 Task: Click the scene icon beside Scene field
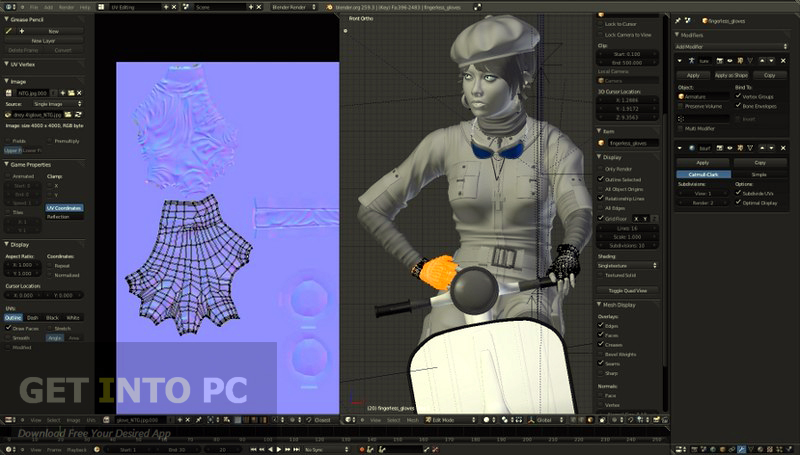(186, 7)
